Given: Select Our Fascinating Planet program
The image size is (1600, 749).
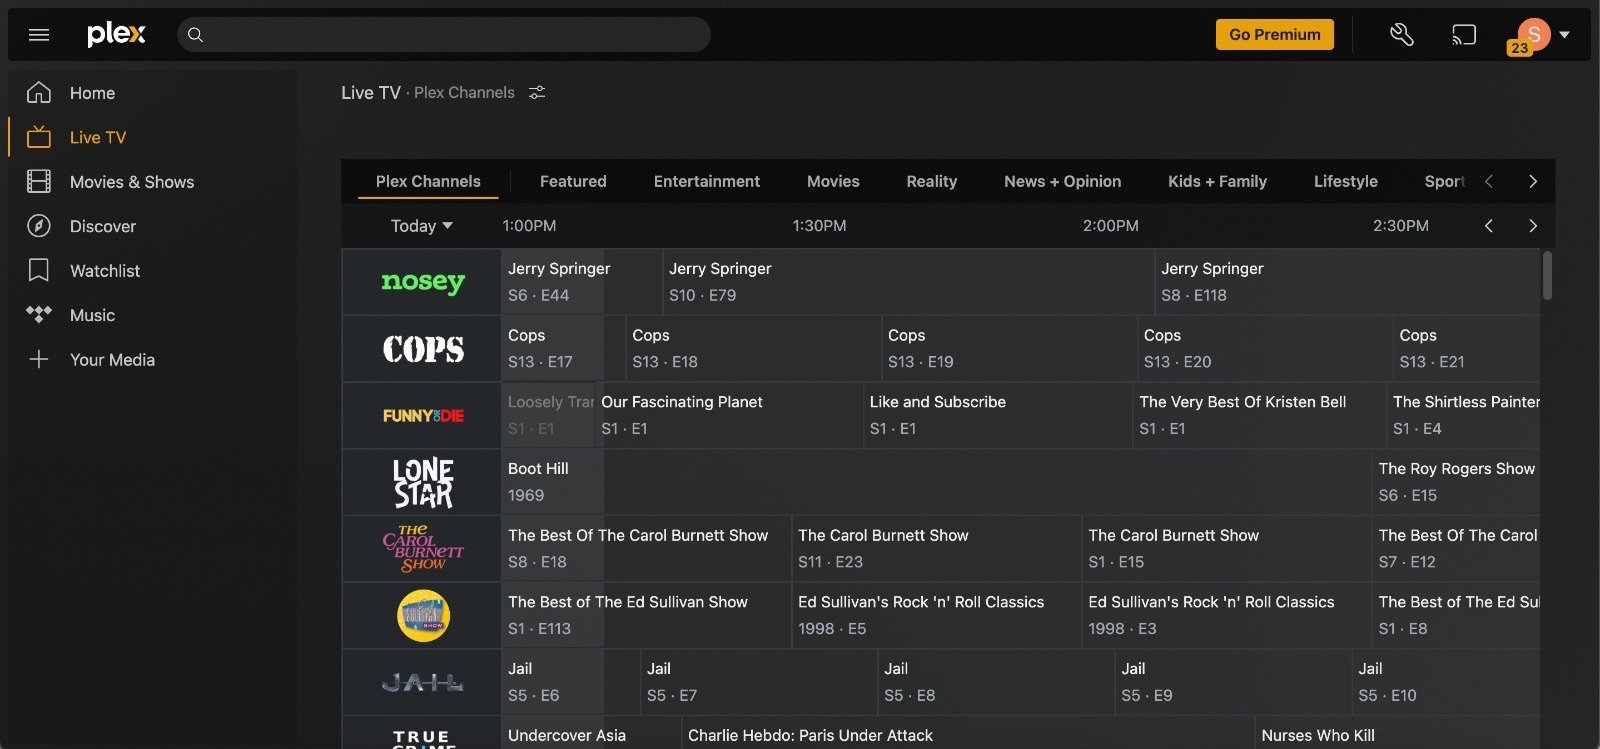Looking at the screenshot, I should coord(728,415).
